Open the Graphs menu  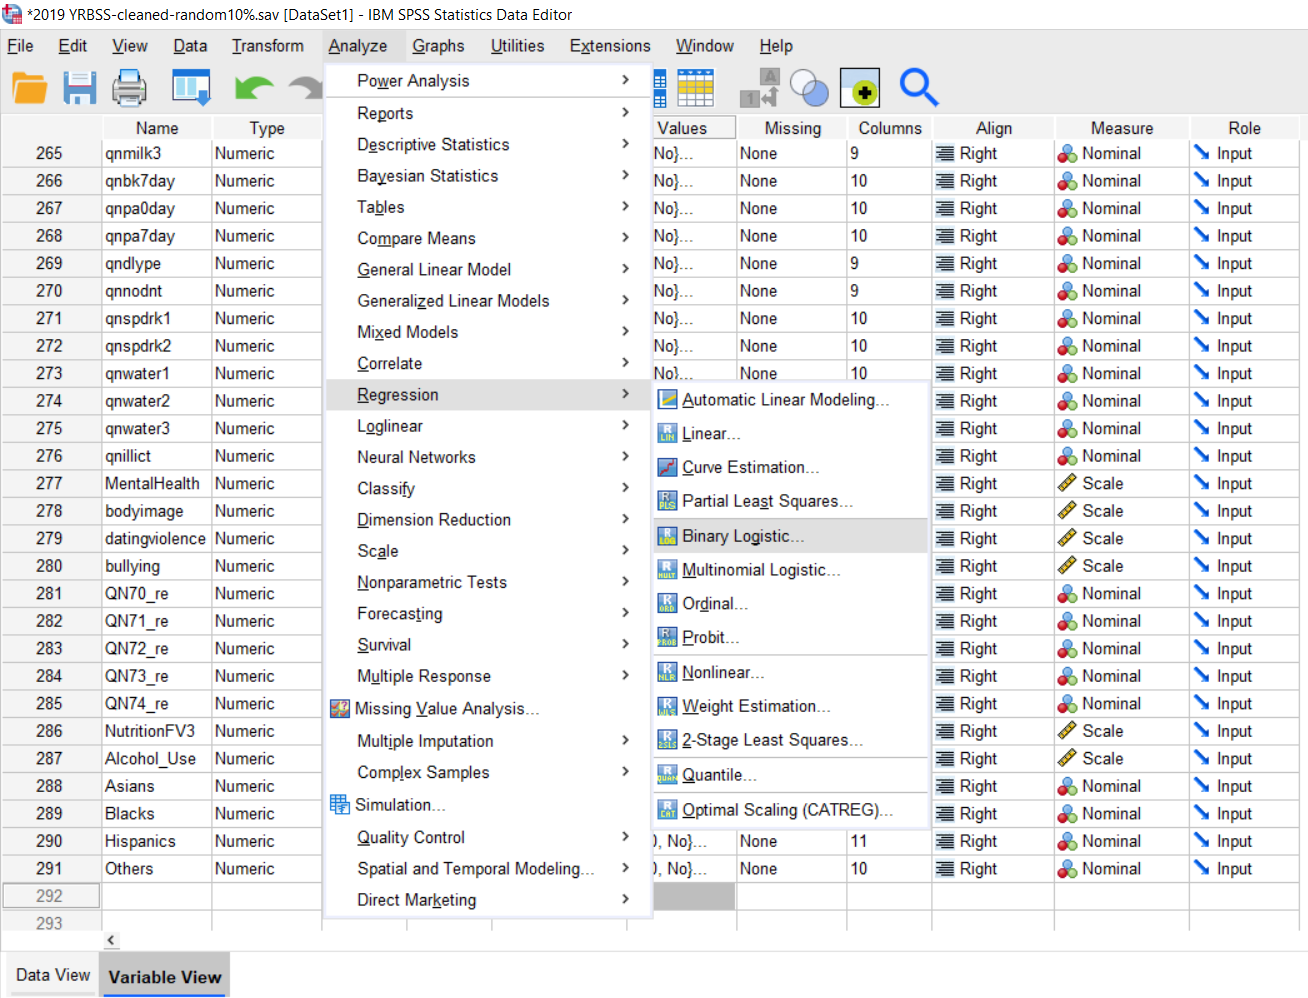tap(438, 46)
